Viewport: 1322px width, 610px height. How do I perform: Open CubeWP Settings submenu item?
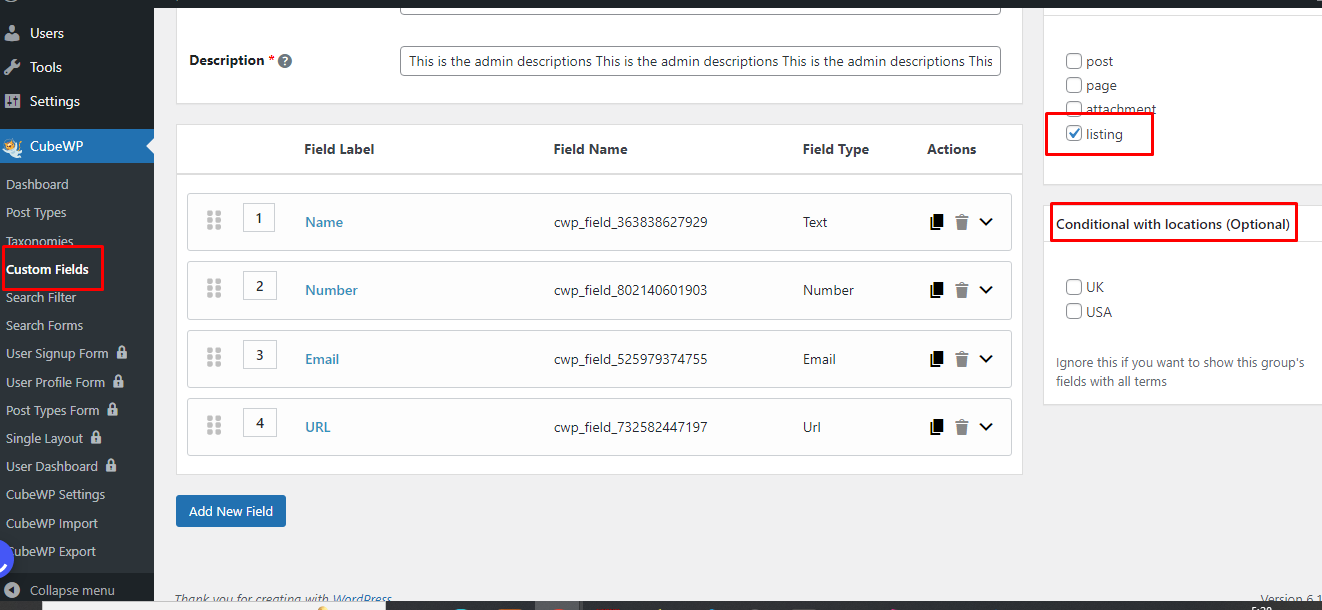(55, 494)
